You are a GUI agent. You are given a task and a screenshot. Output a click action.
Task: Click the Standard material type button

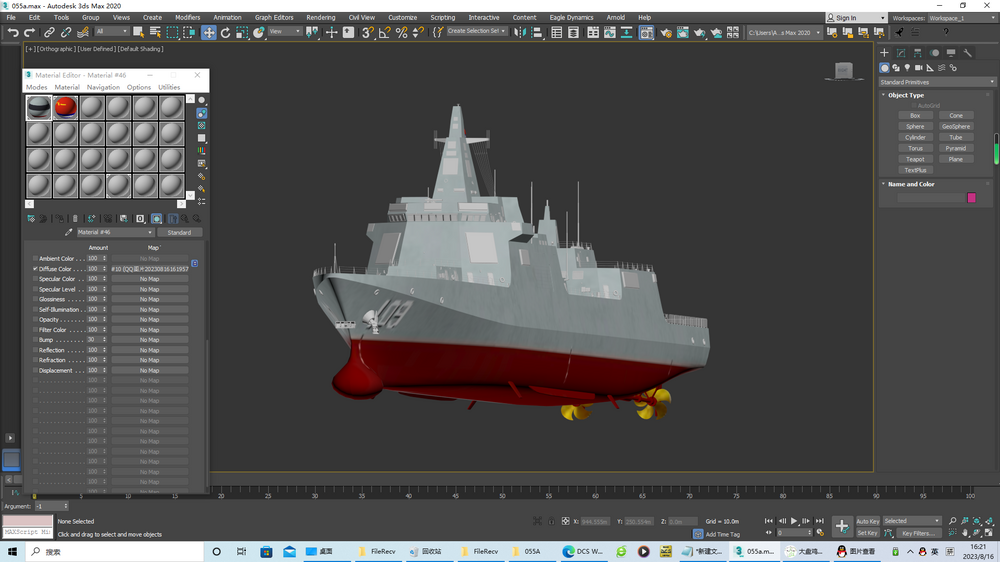[x=179, y=232]
